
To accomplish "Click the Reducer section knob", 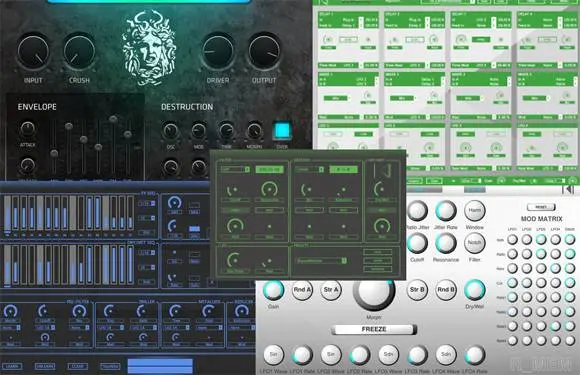I will click(x=242, y=312).
